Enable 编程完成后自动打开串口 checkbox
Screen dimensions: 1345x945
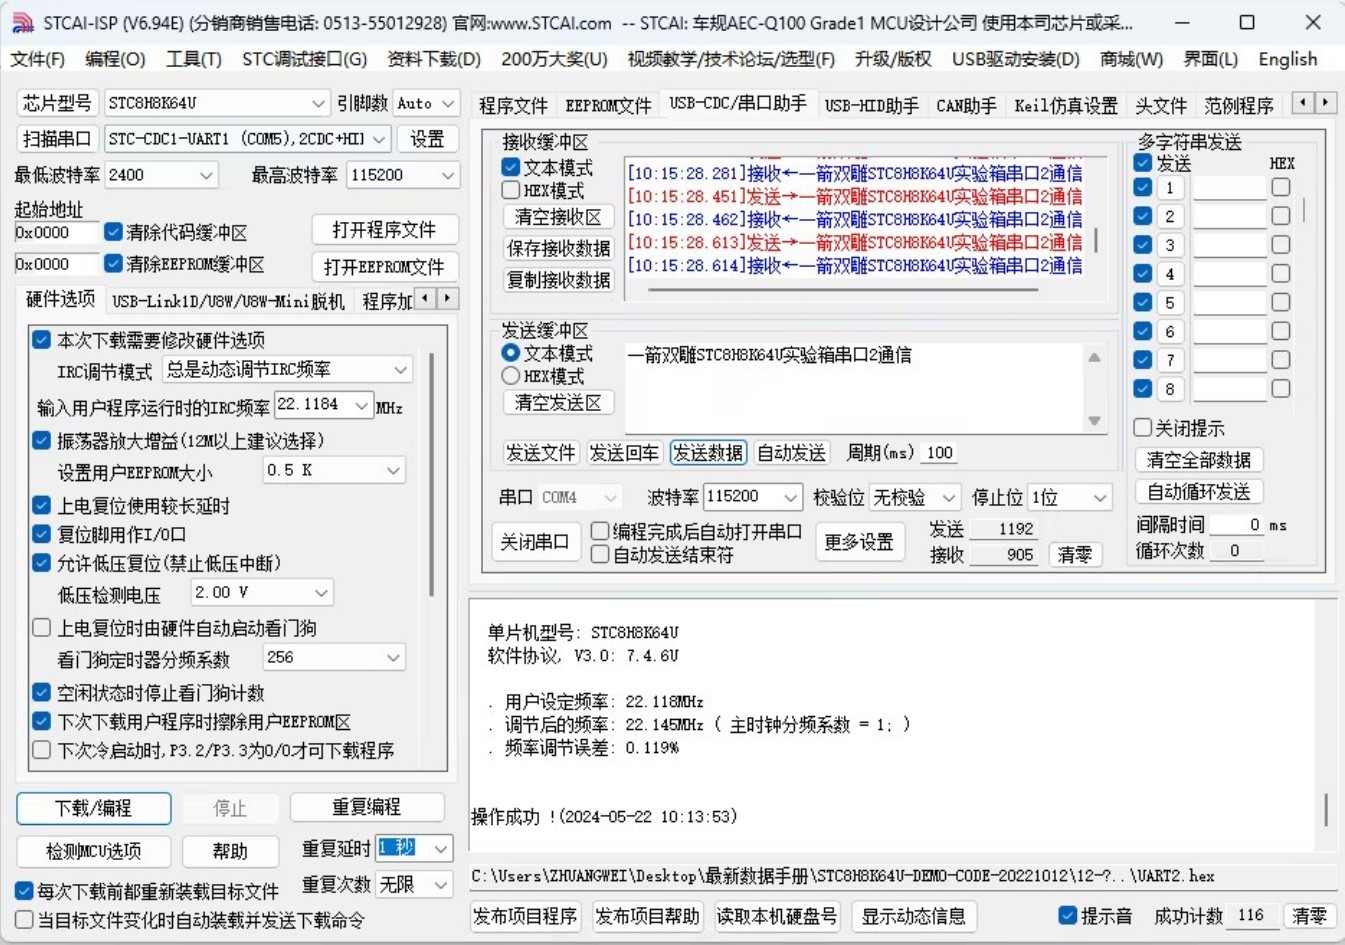600,531
